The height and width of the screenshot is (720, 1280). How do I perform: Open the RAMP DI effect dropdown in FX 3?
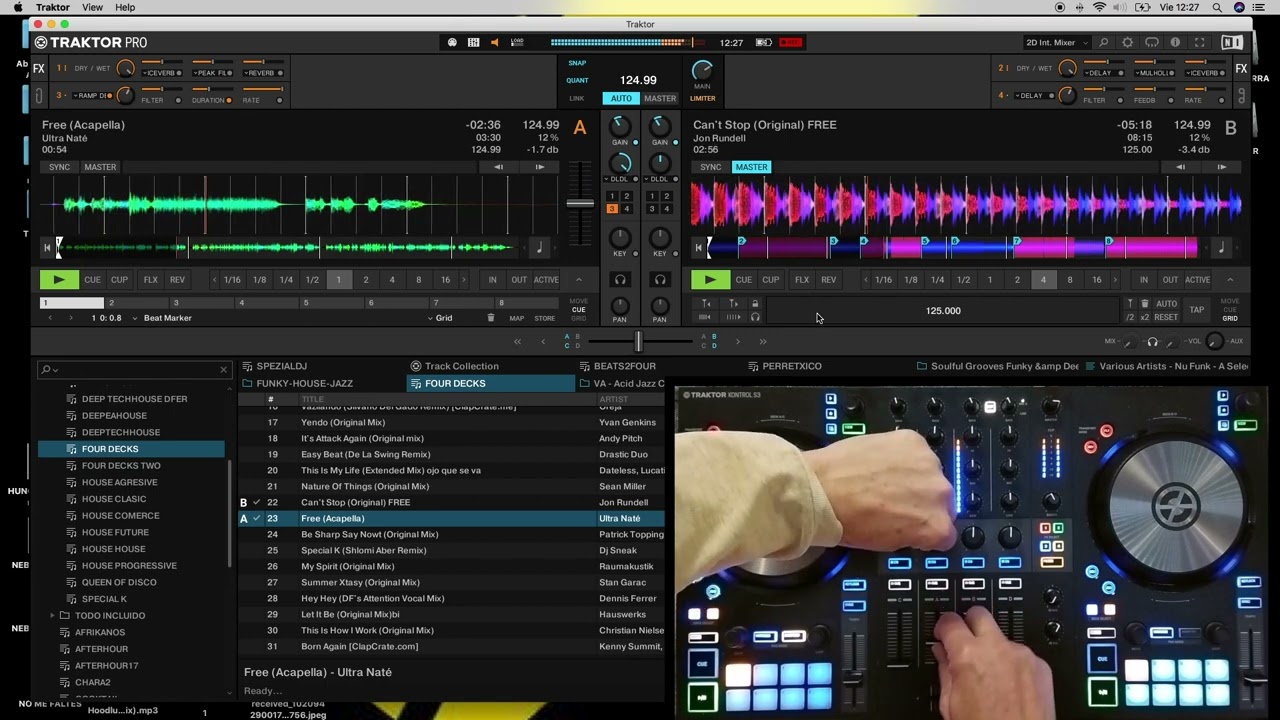coord(91,95)
